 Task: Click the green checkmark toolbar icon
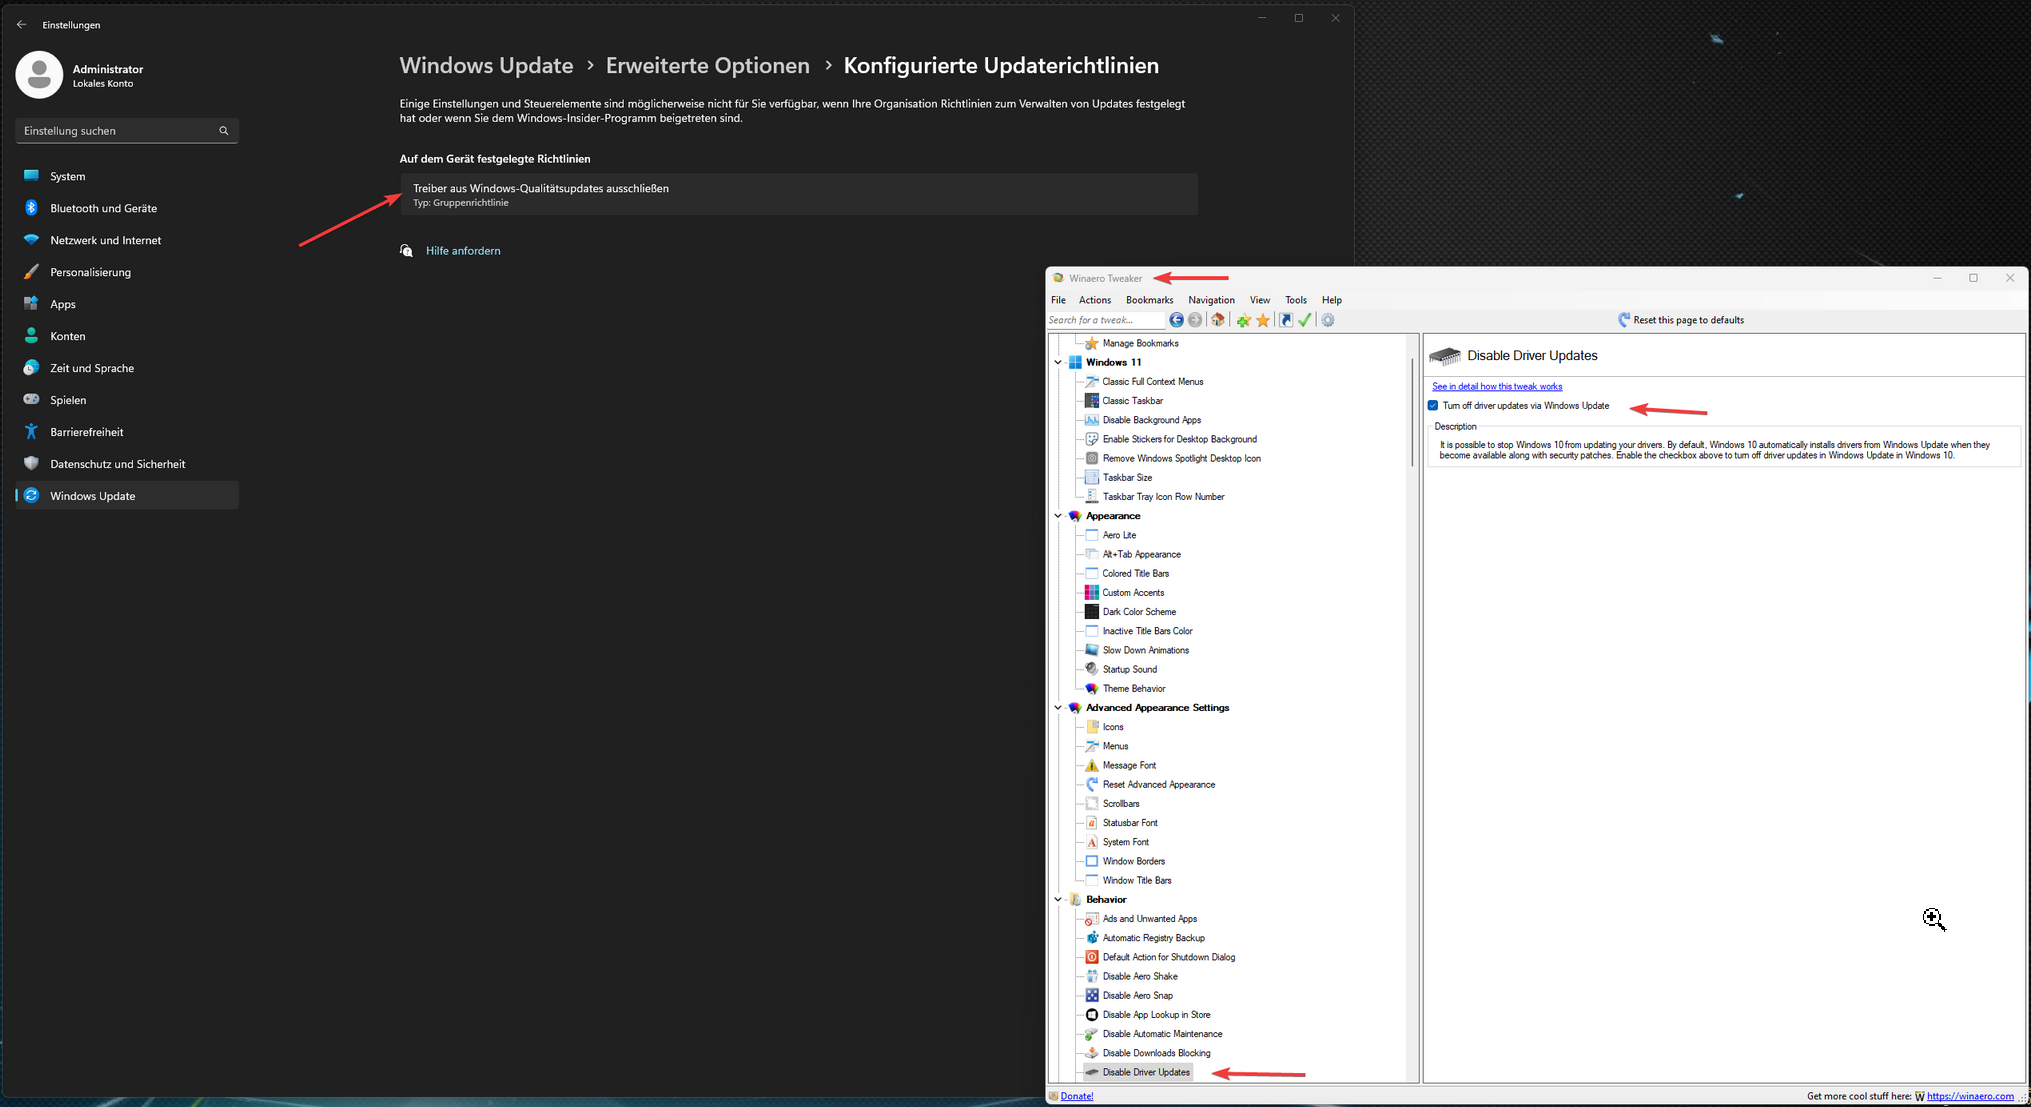[x=1305, y=320]
